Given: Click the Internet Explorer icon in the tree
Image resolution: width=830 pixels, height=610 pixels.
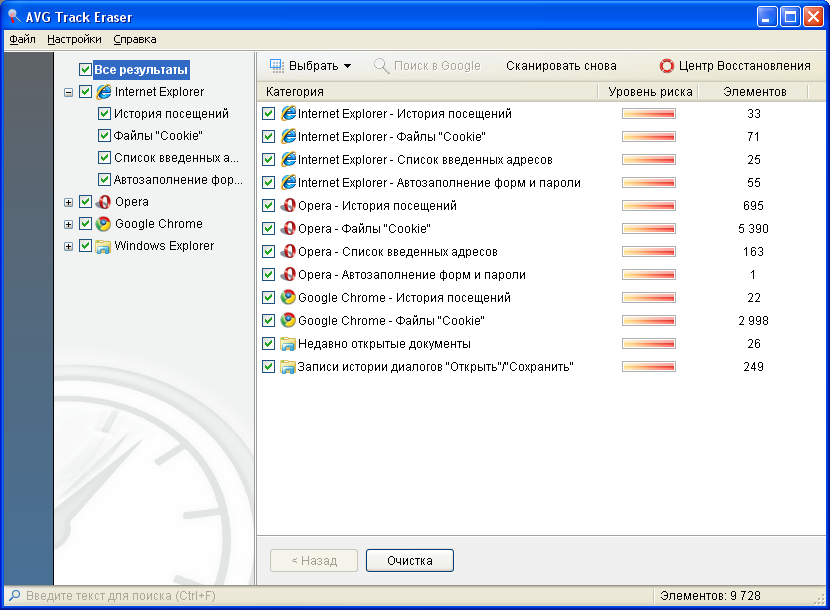Looking at the screenshot, I should [x=104, y=92].
